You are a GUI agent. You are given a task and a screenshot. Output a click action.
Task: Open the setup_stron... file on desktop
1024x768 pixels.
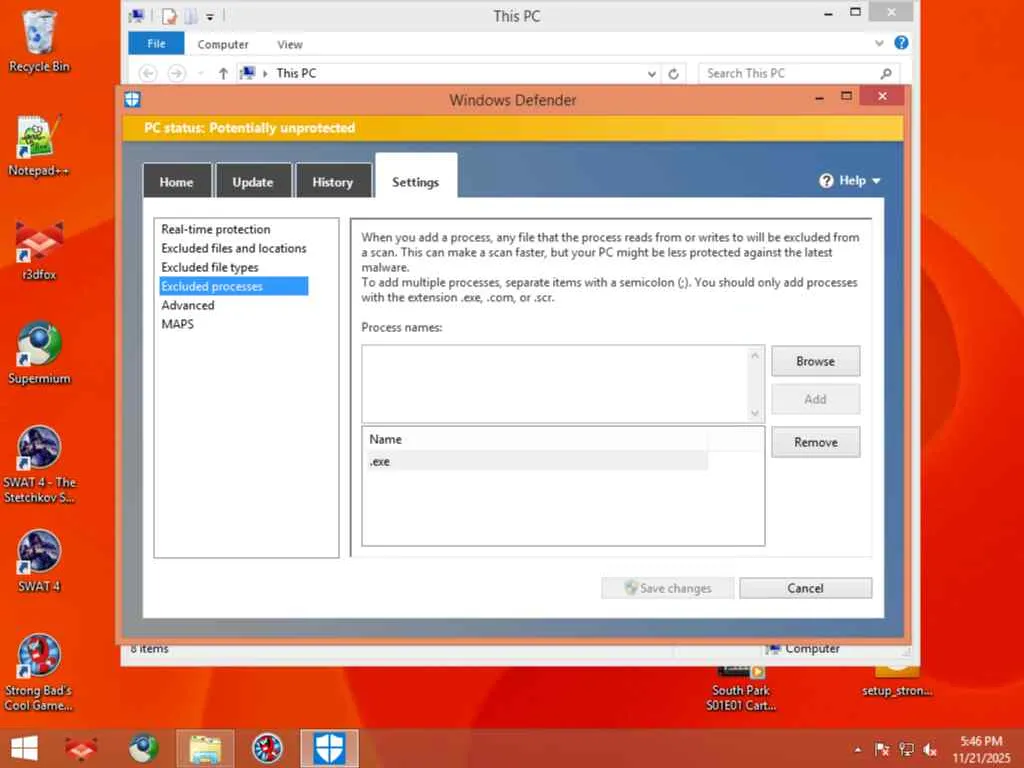click(897, 682)
